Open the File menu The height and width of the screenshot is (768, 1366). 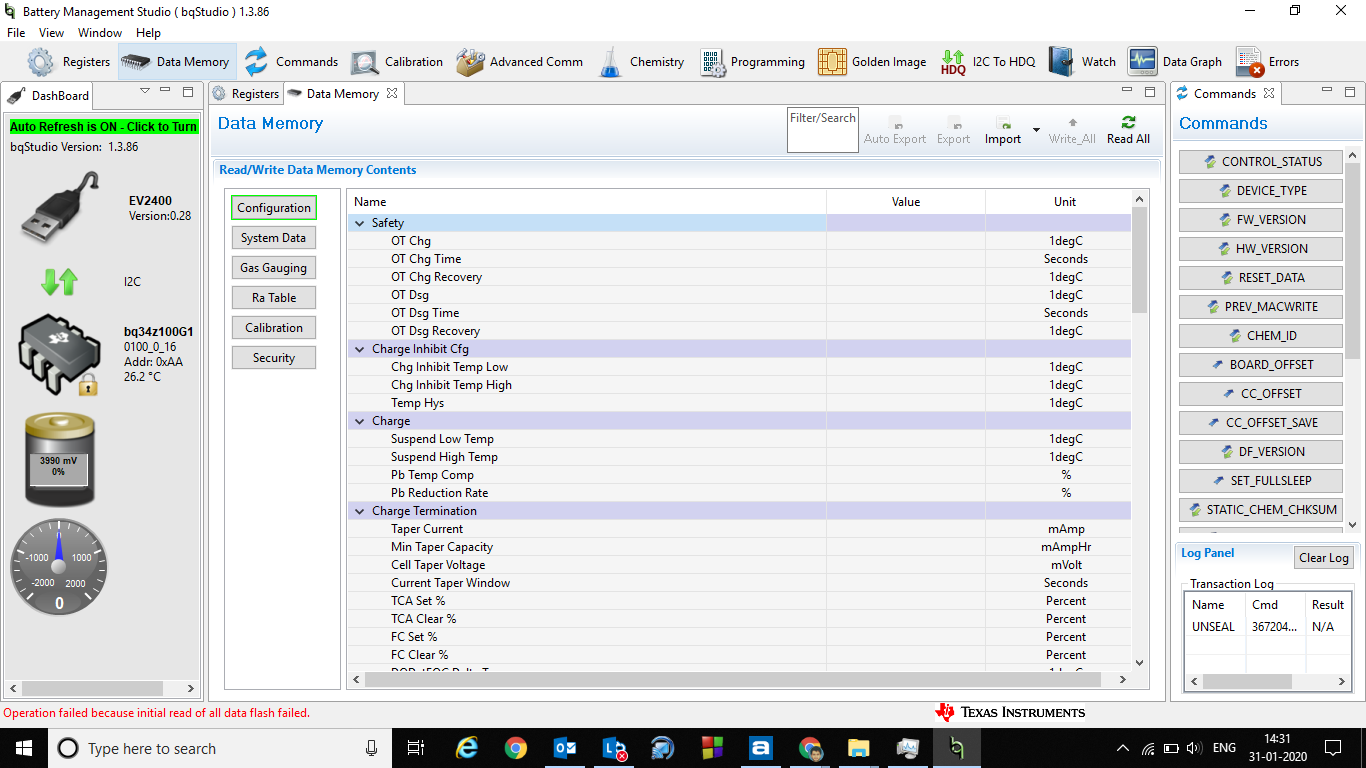pyautogui.click(x=16, y=33)
